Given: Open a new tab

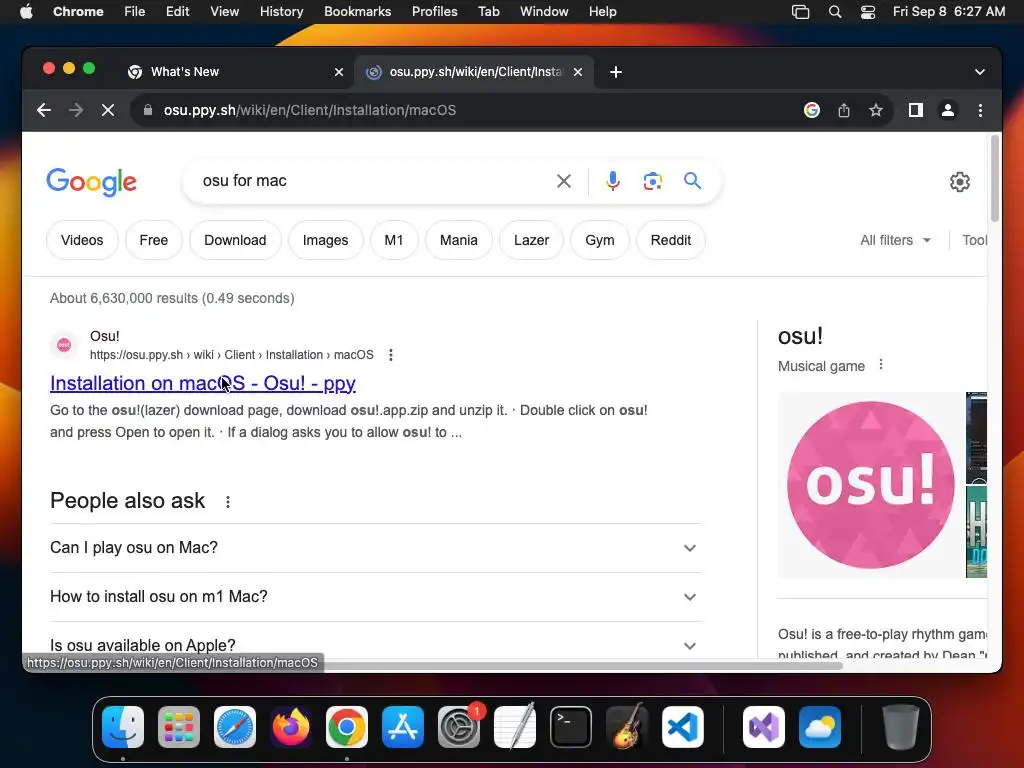Looking at the screenshot, I should point(615,72).
